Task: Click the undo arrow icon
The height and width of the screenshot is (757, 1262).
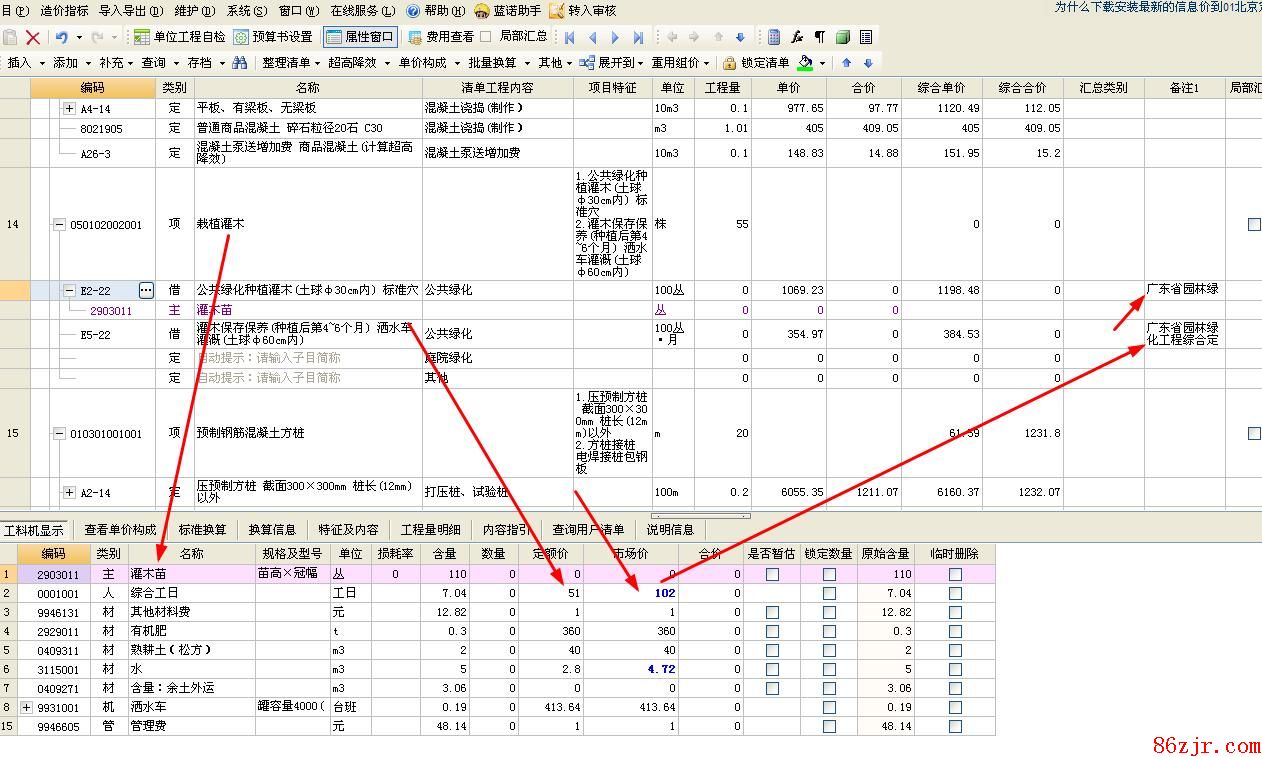Action: click(62, 37)
